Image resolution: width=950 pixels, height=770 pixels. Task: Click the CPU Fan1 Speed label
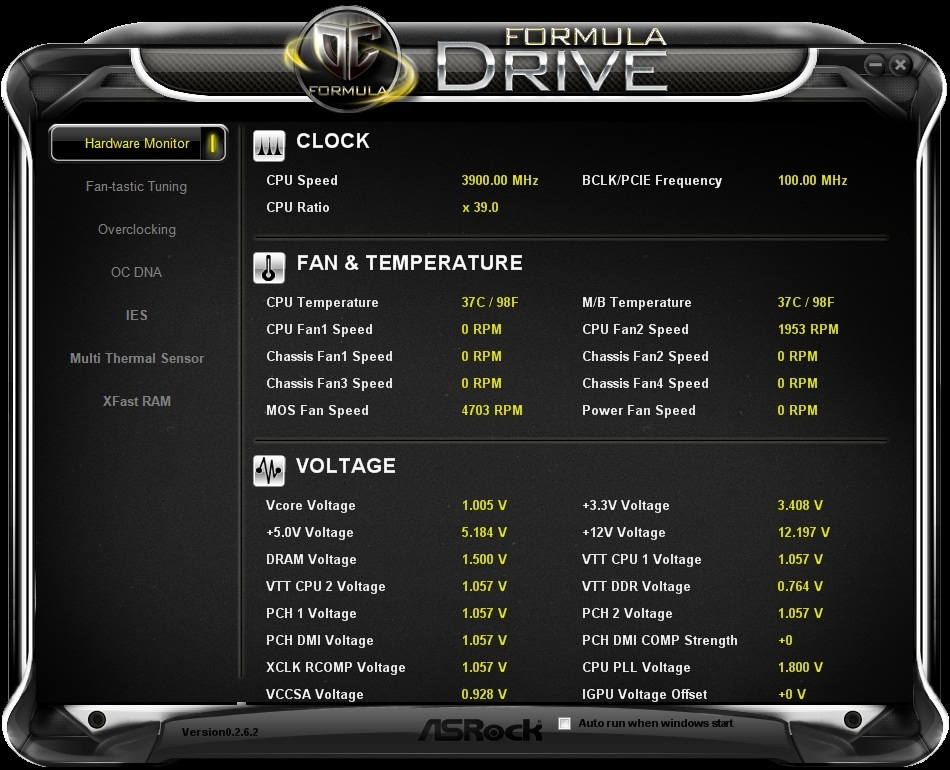pyautogui.click(x=319, y=330)
